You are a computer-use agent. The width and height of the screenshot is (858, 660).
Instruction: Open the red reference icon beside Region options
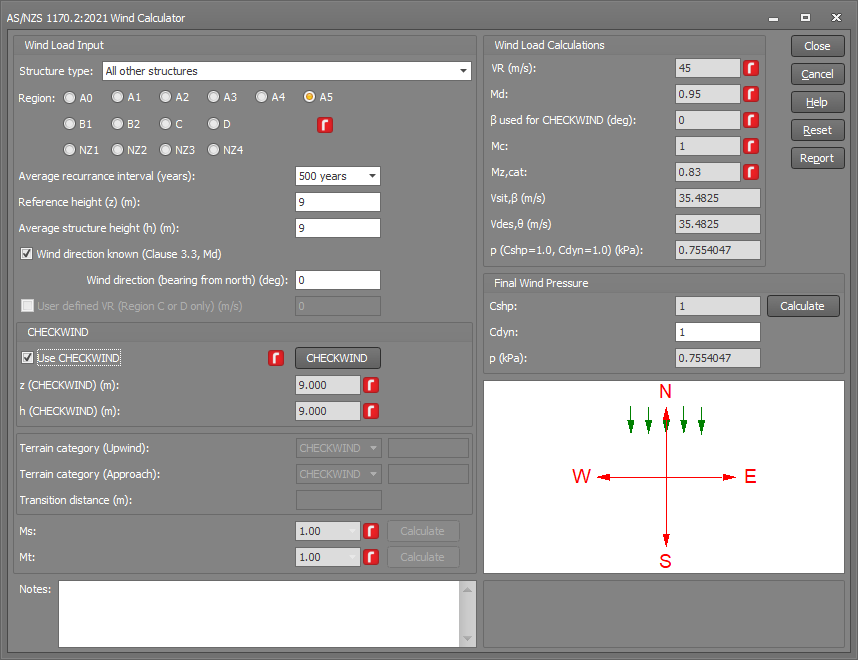click(324, 125)
